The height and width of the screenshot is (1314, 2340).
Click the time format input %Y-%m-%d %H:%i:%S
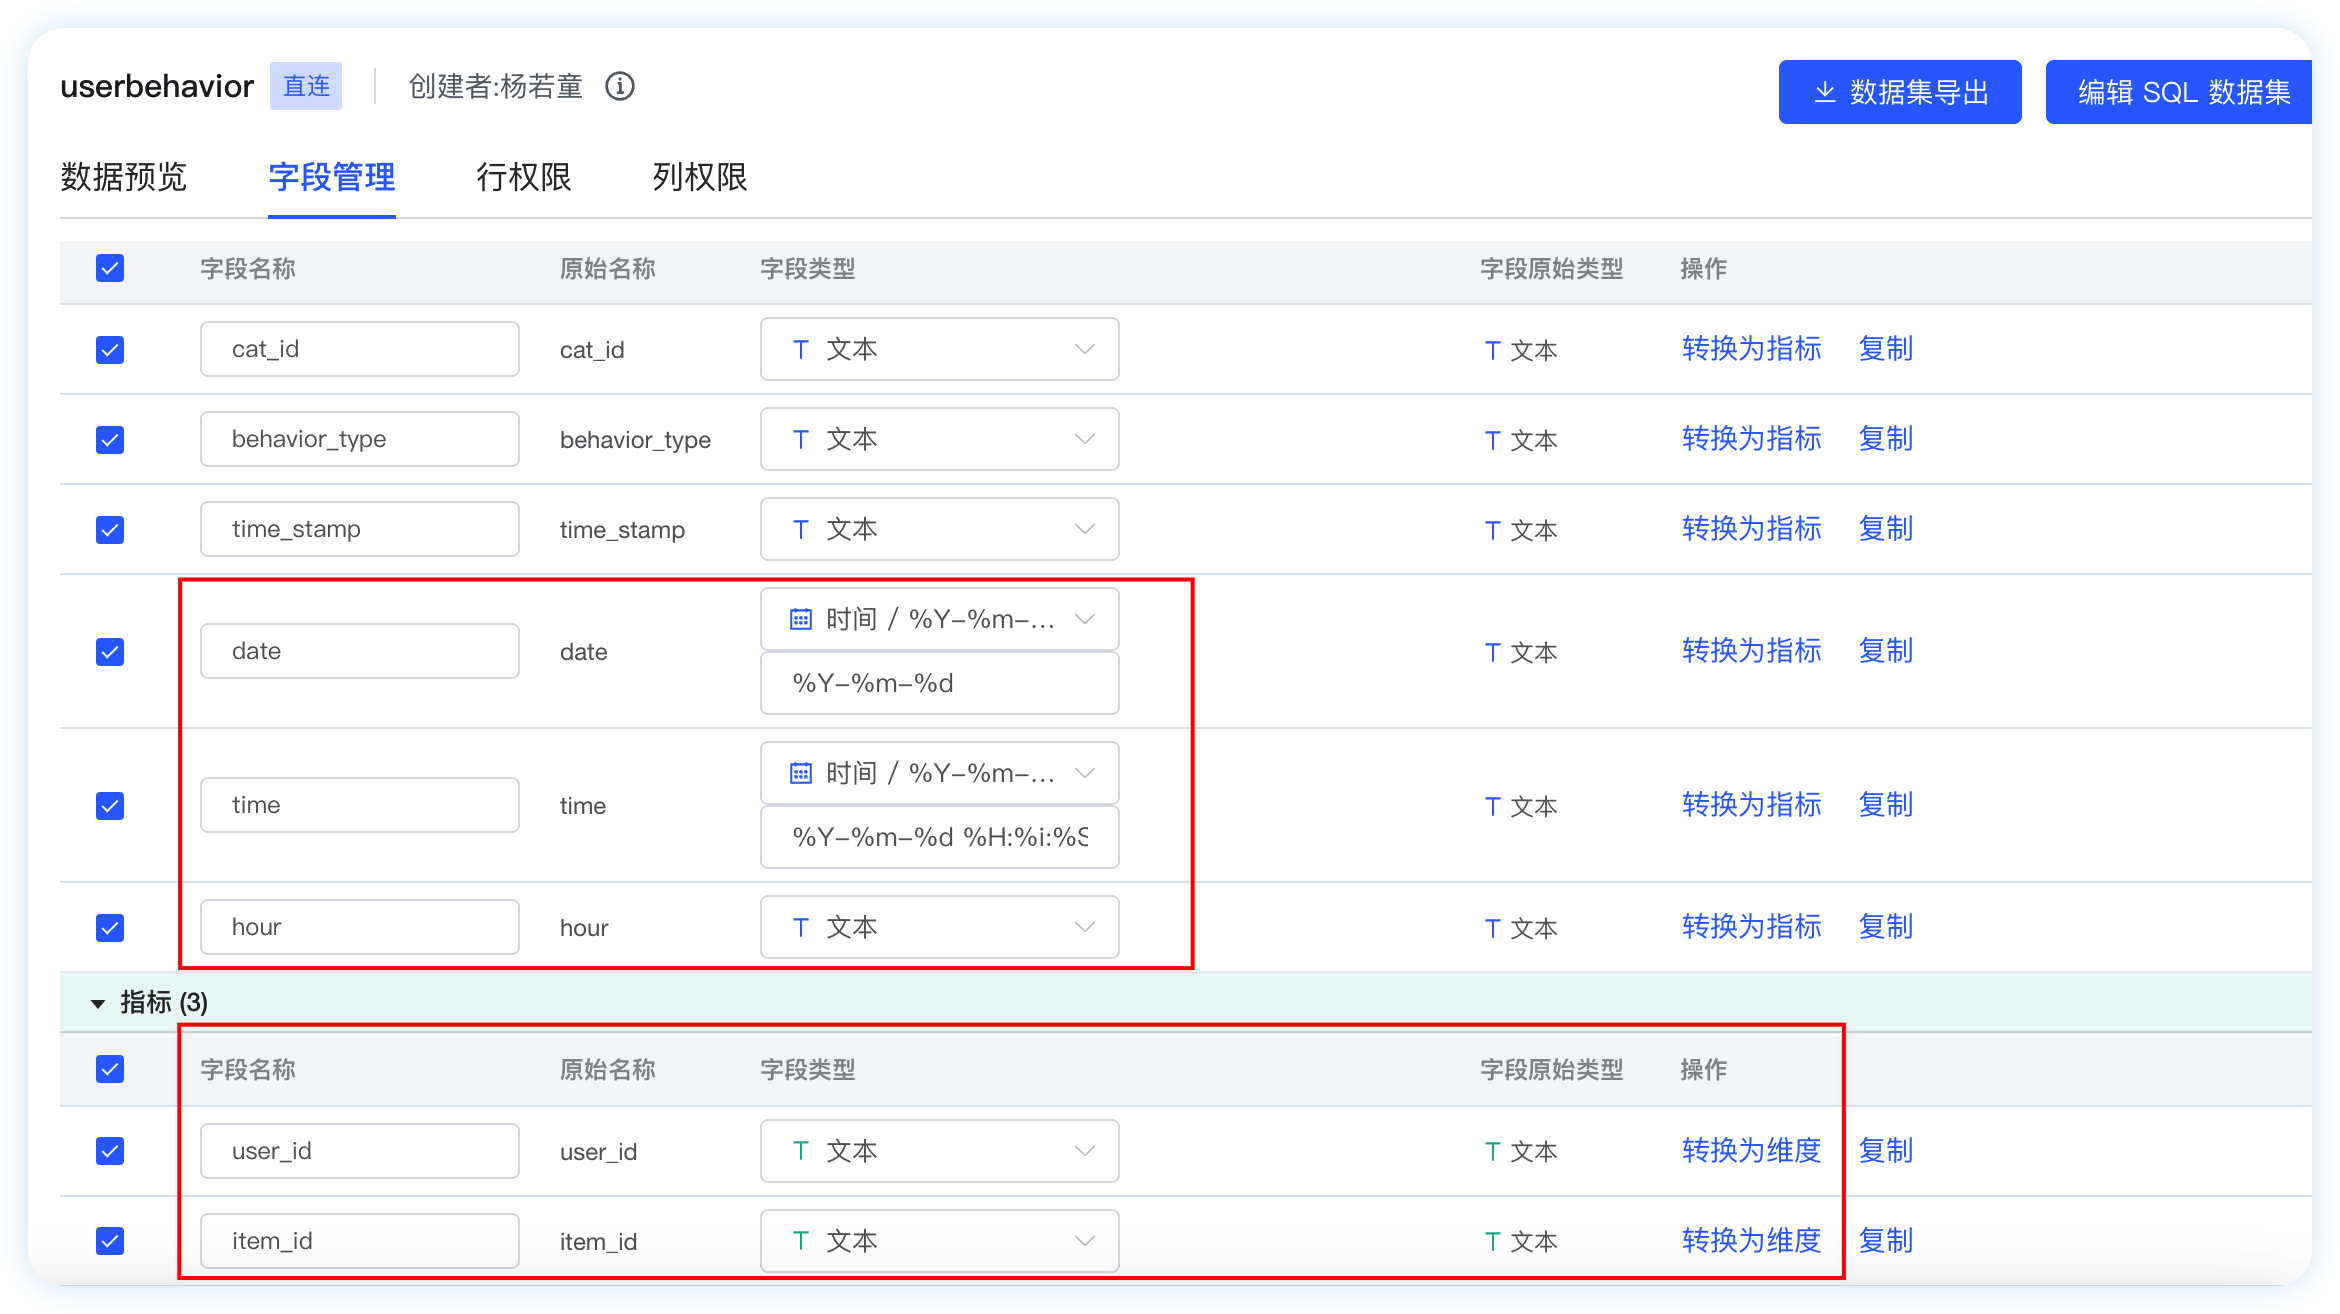tap(939, 837)
